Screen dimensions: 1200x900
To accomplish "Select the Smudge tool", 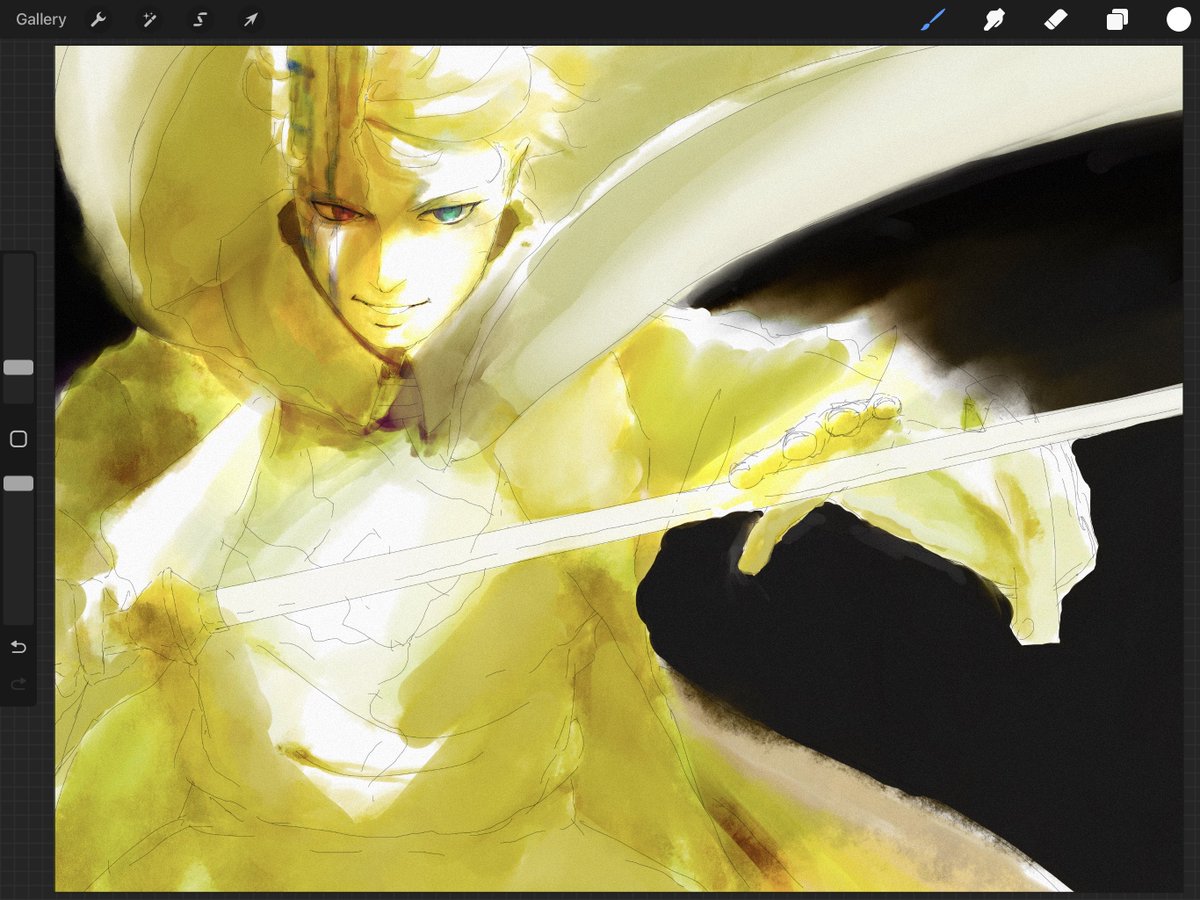I will (994, 19).
